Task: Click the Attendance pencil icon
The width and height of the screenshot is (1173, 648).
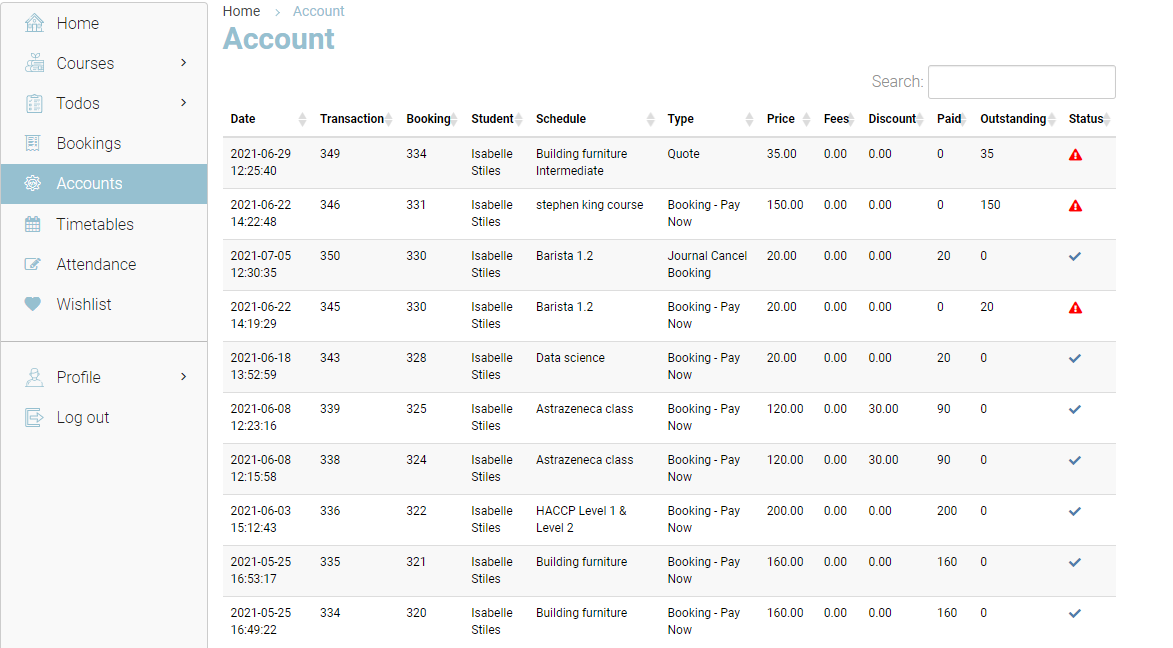Action: pos(34,264)
